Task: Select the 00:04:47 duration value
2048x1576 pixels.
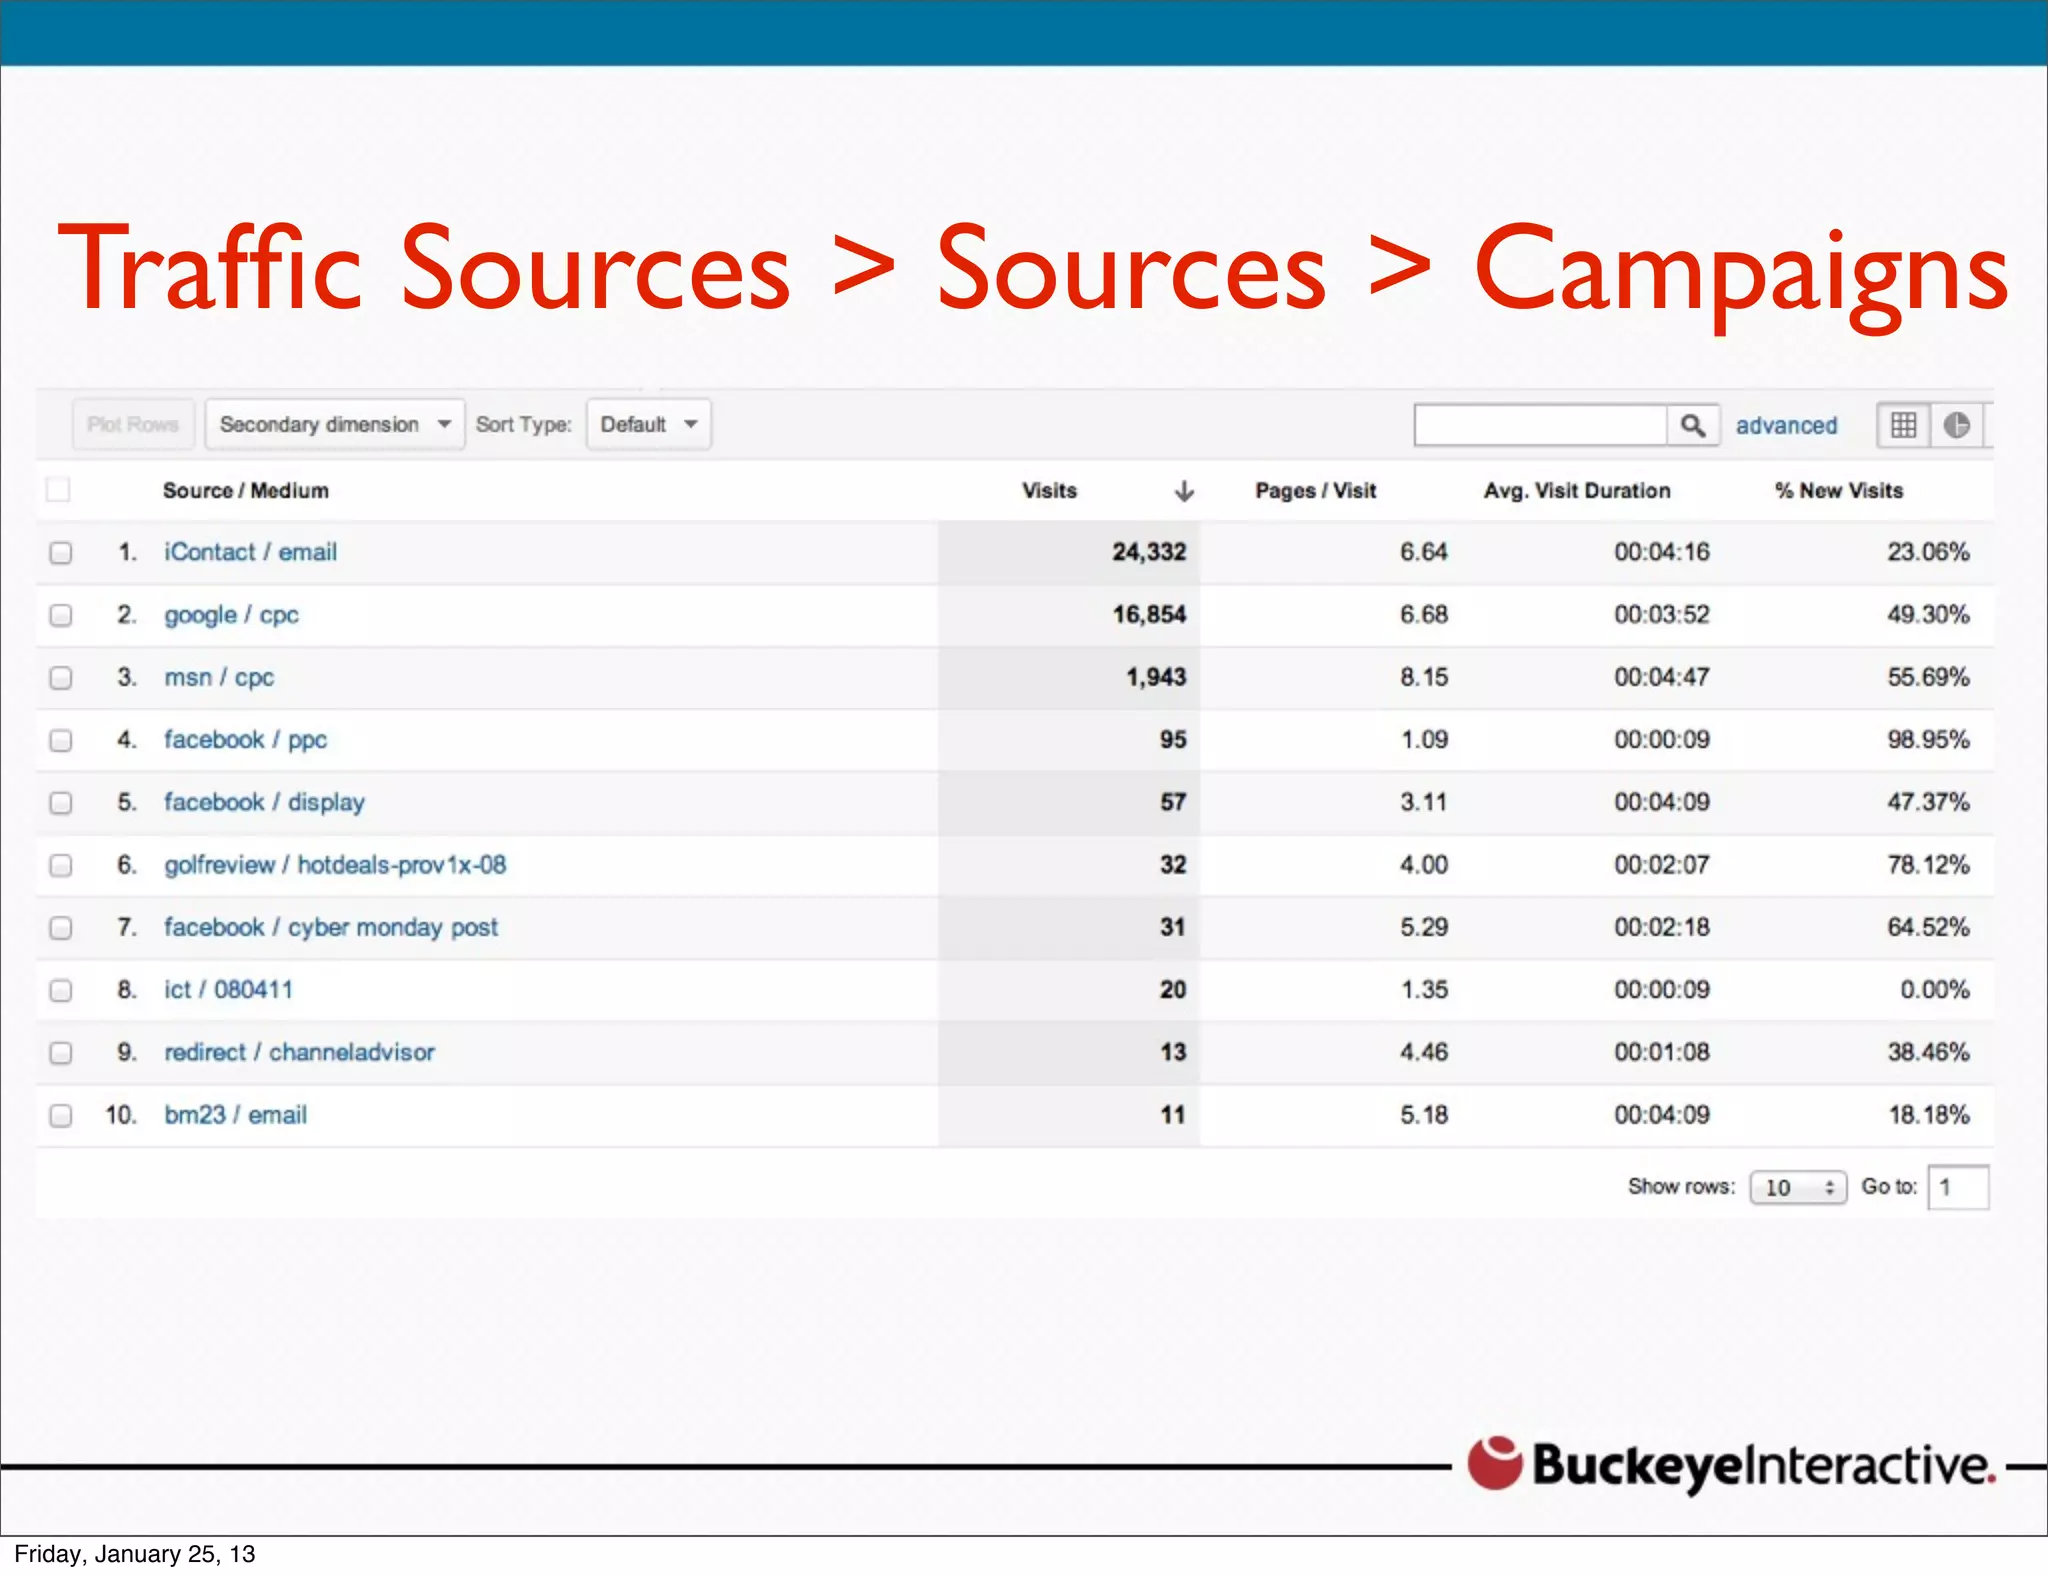Action: [1662, 677]
